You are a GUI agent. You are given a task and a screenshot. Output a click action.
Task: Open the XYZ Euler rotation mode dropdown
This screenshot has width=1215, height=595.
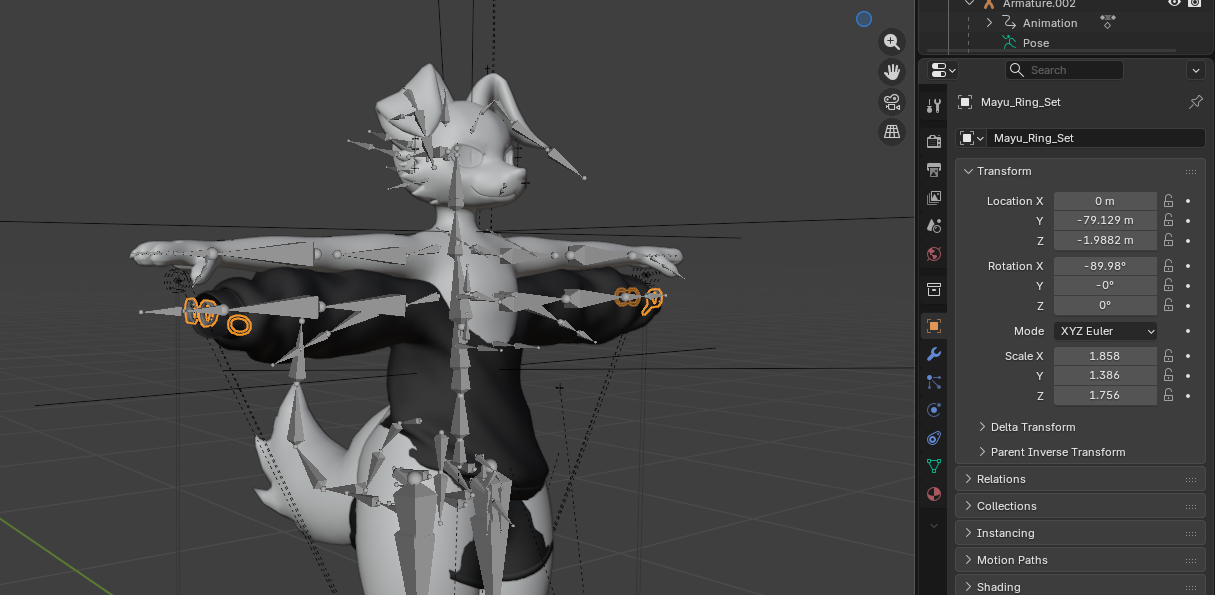pos(1105,331)
